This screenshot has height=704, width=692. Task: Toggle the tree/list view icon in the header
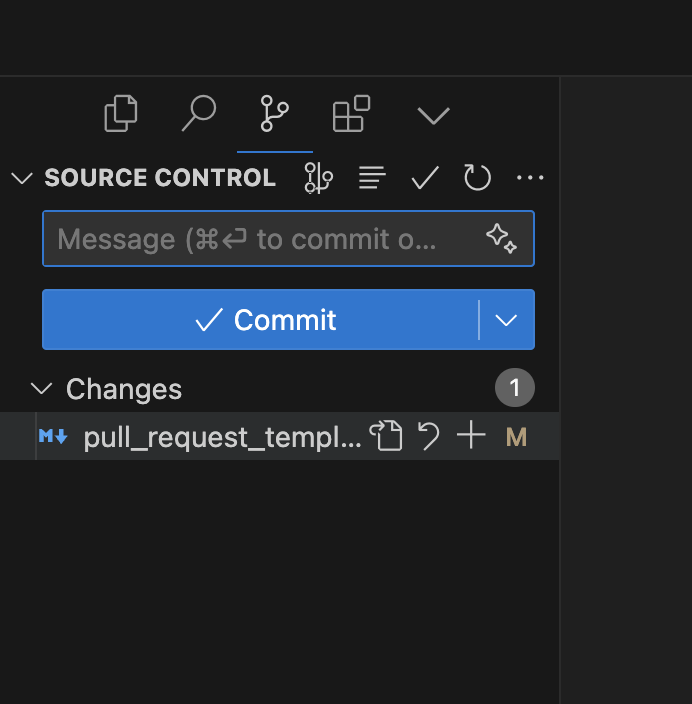point(372,178)
